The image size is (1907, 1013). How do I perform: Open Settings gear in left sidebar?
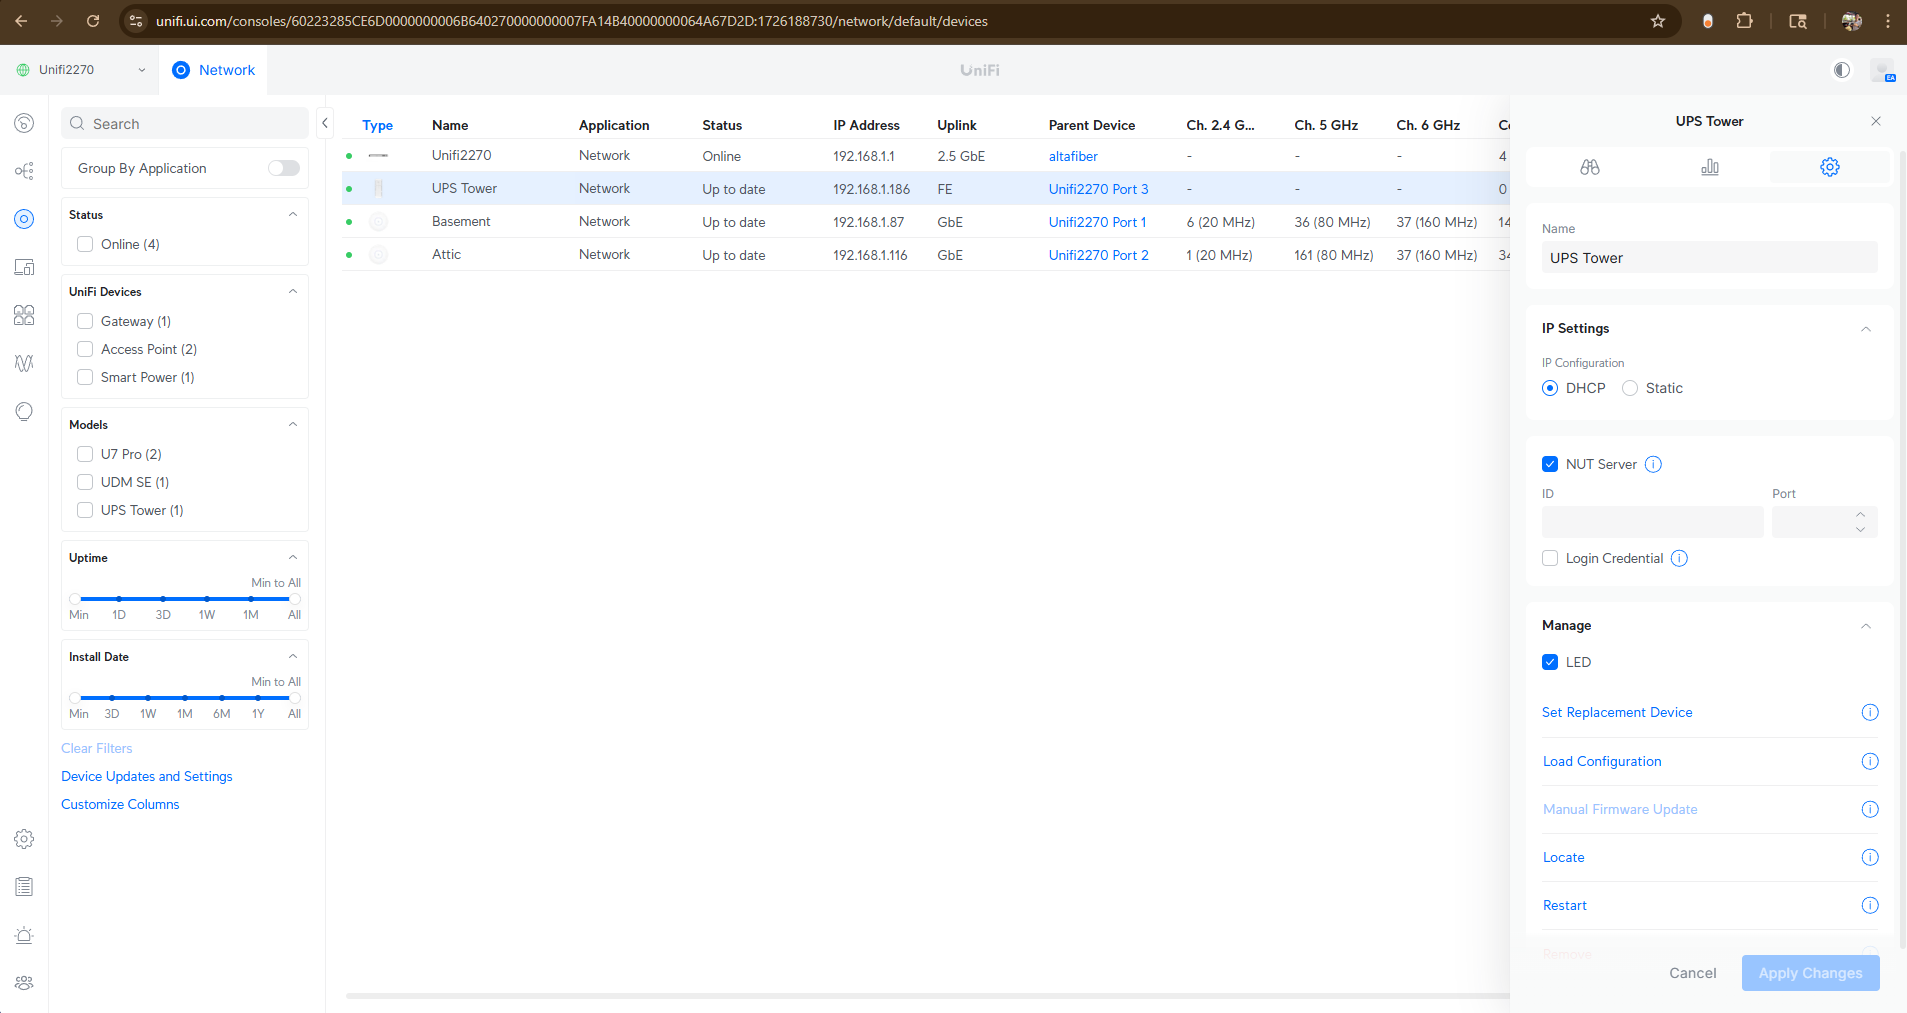tap(24, 839)
